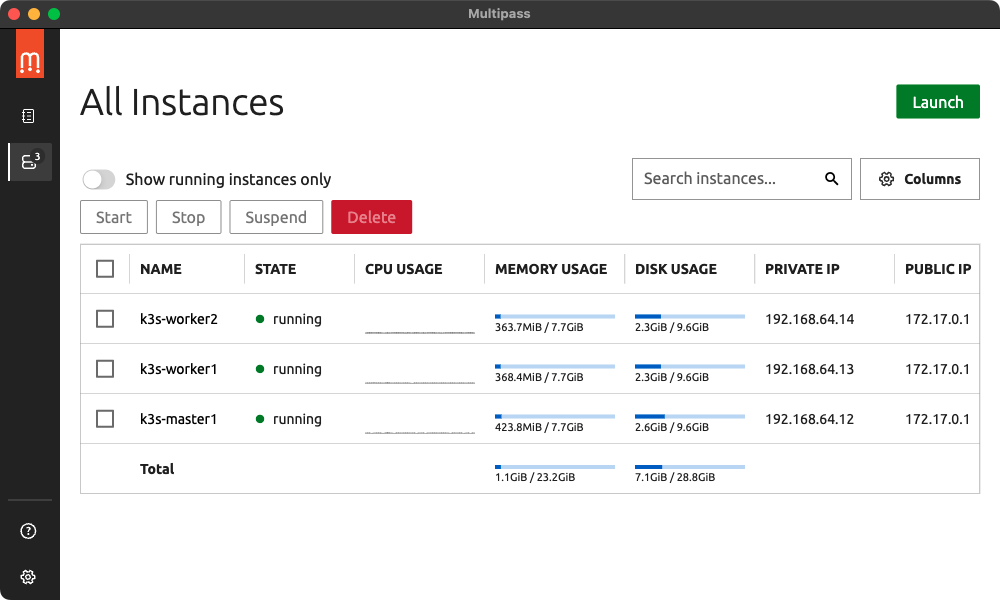Click private IP 192.168.64.12
Screen dimensions: 1000x600
tap(809, 419)
